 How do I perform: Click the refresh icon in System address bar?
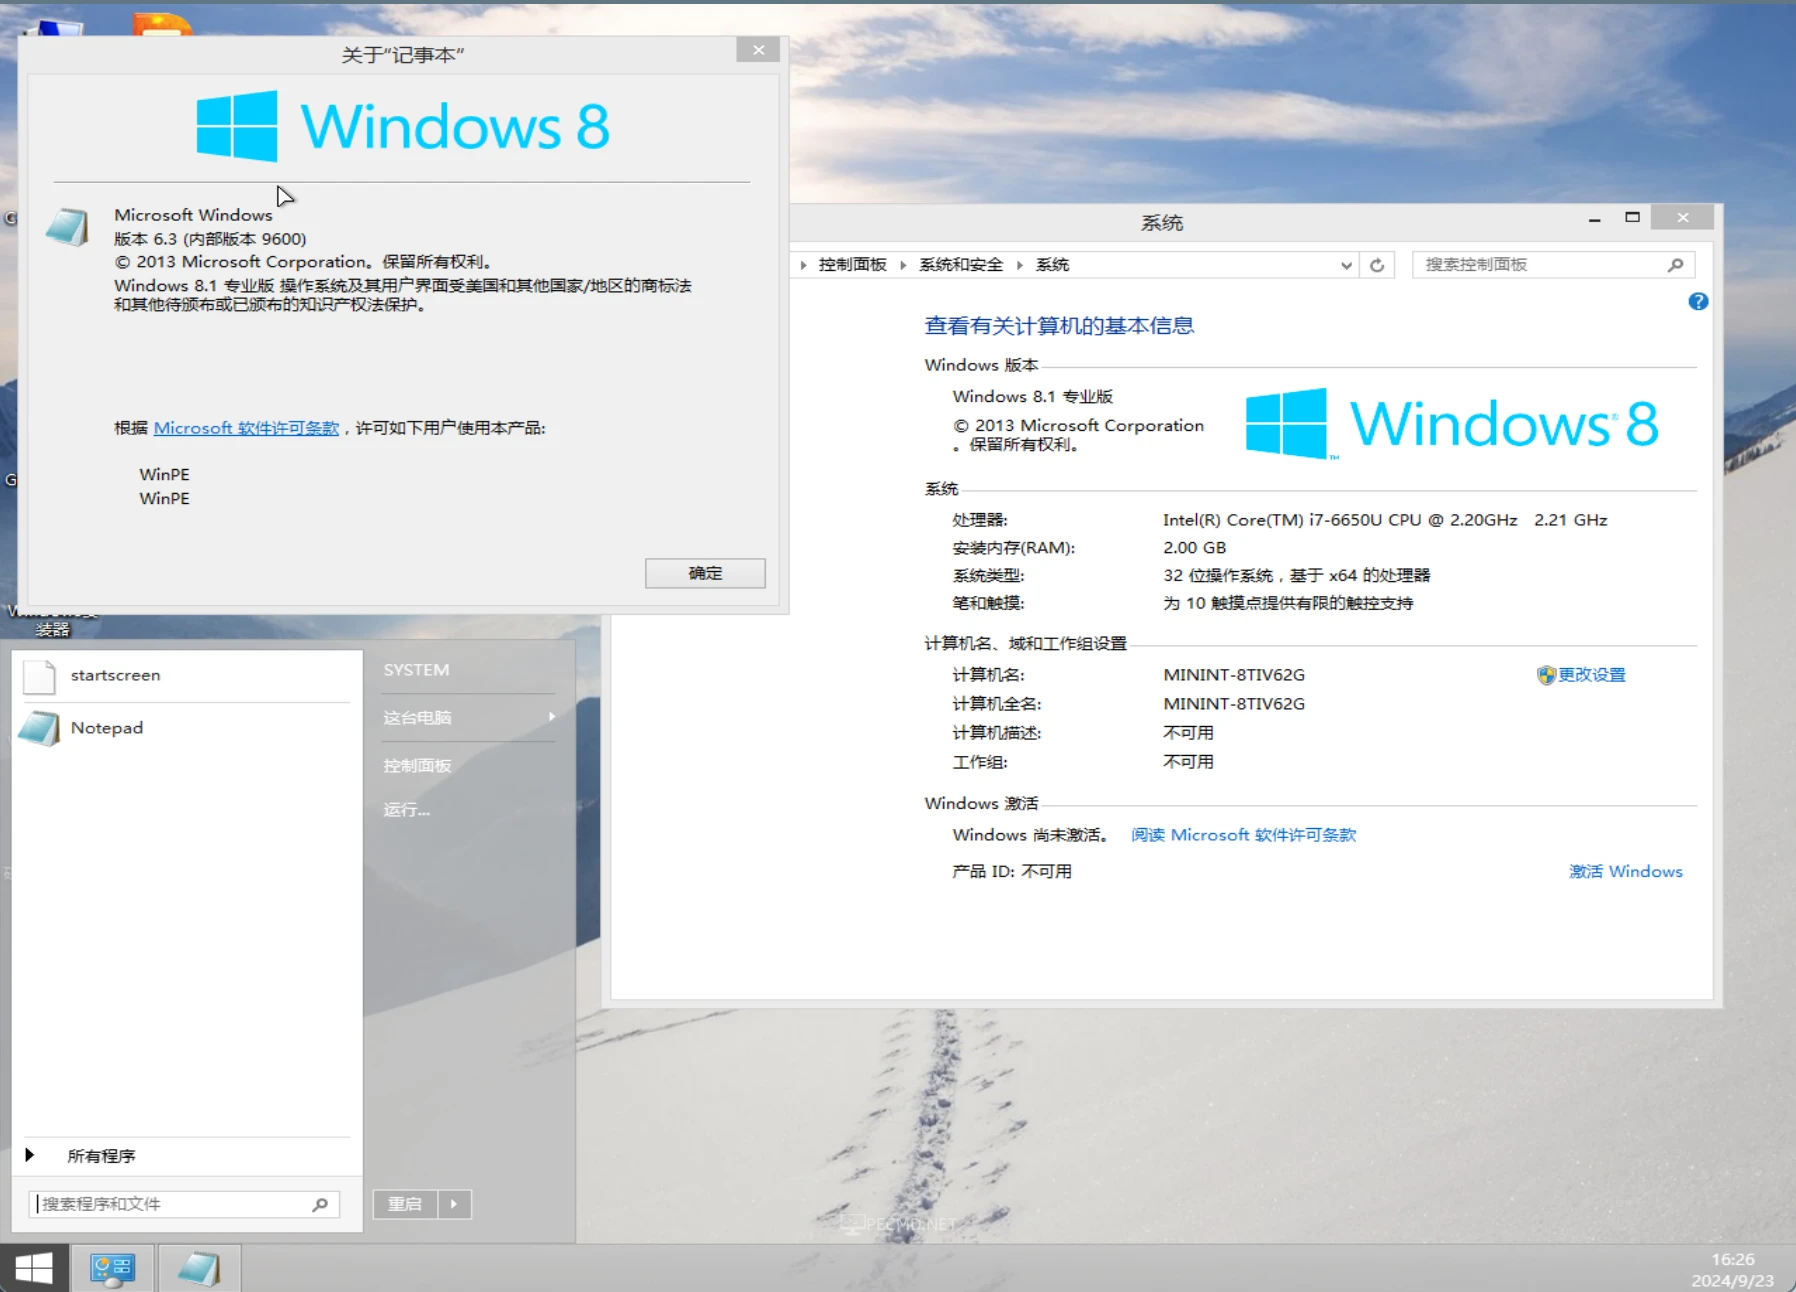(1377, 265)
